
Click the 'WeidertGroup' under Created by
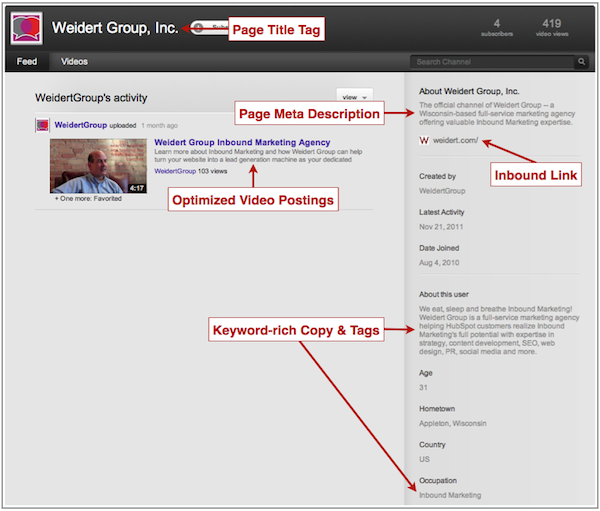(442, 191)
